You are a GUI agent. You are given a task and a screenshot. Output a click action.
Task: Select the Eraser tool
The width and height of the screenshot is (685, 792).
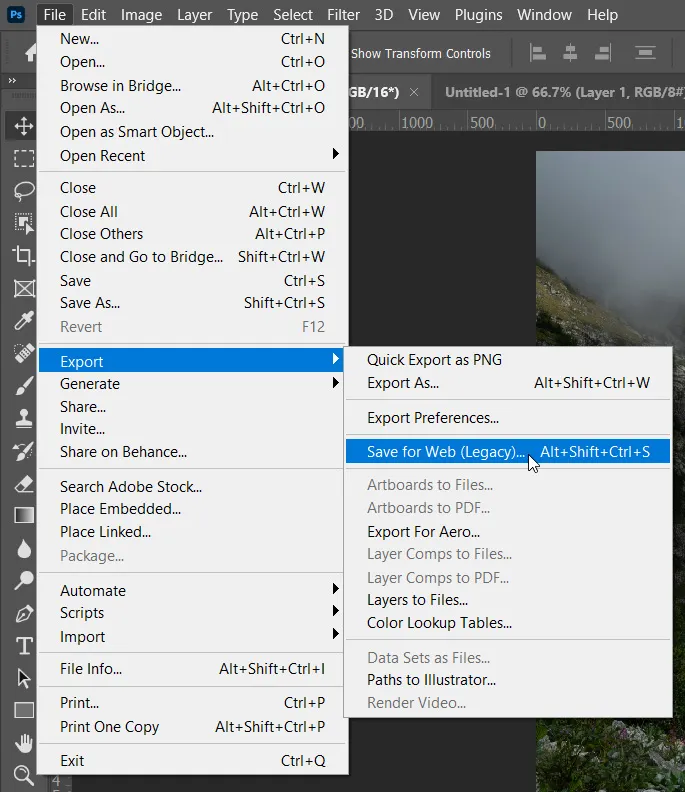point(24,483)
